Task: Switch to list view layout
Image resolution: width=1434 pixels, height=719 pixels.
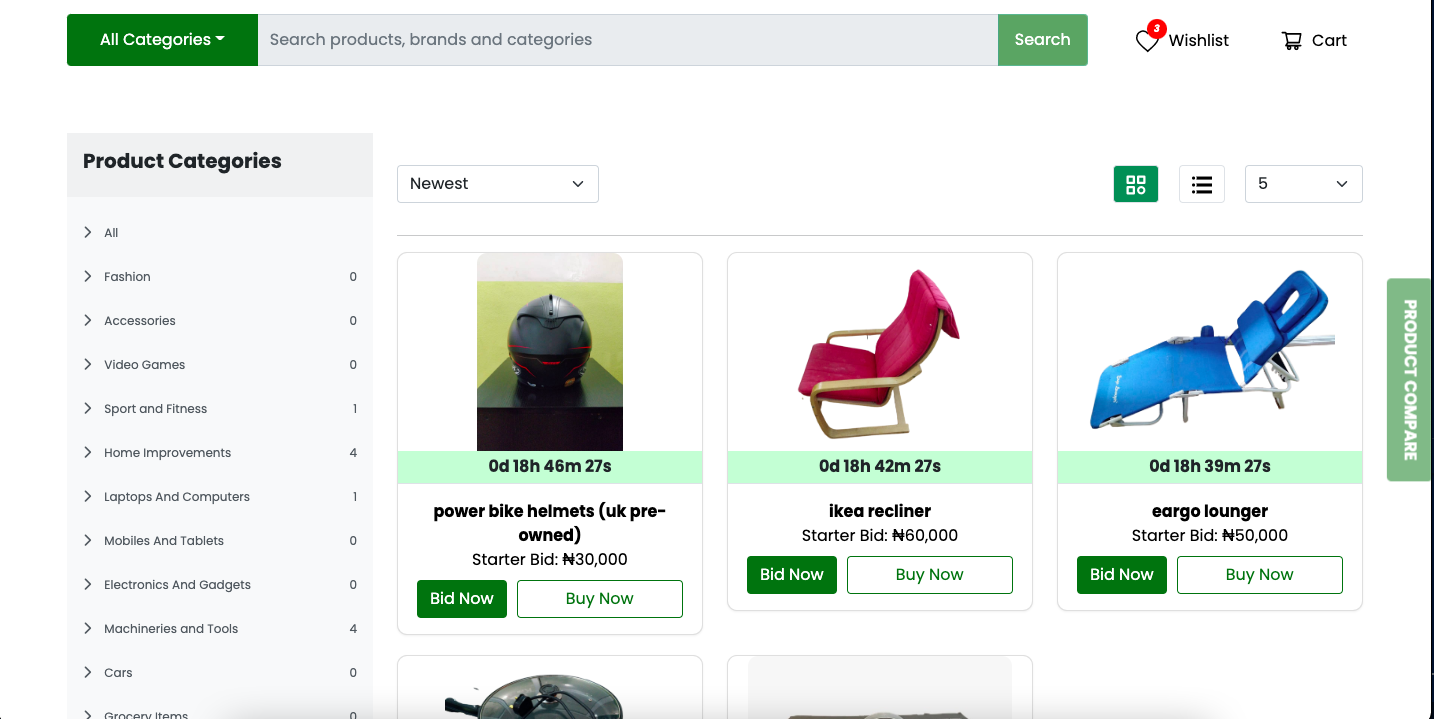Action: point(1202,184)
